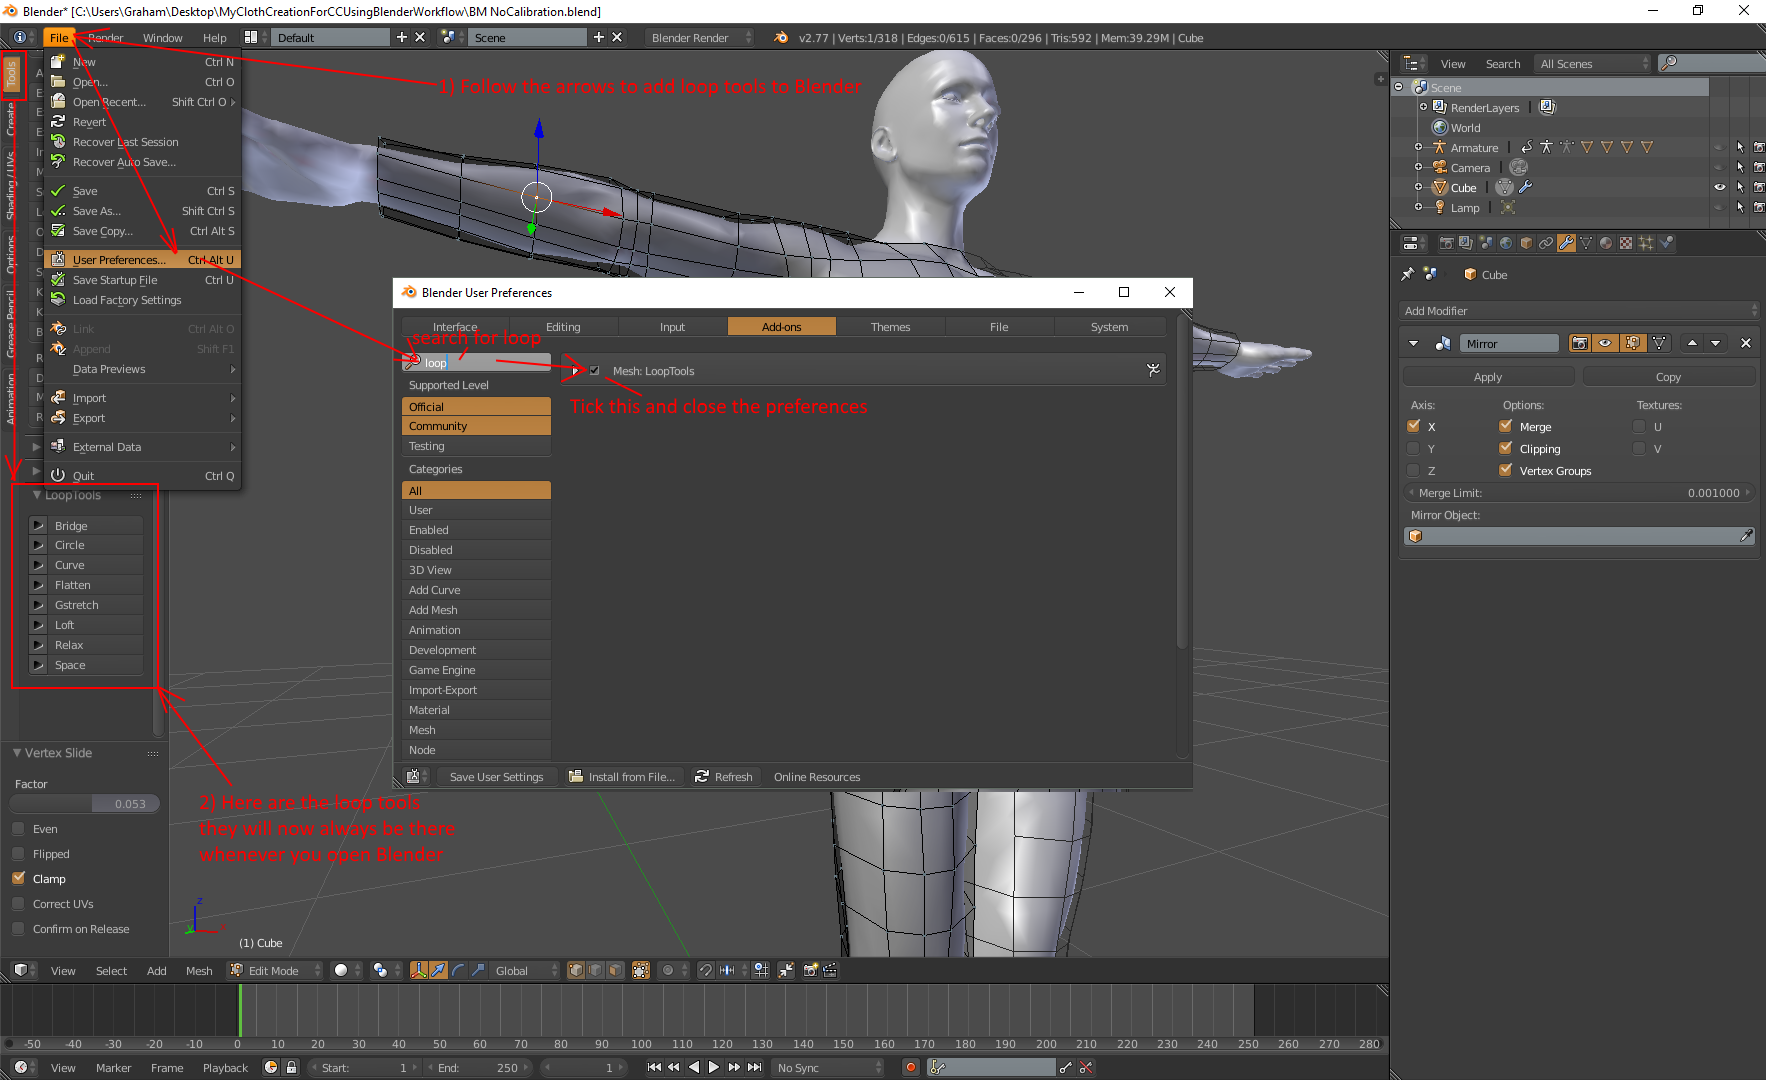1766x1080 pixels.
Task: Click Apply on Mirror modifier
Action: (x=1488, y=377)
